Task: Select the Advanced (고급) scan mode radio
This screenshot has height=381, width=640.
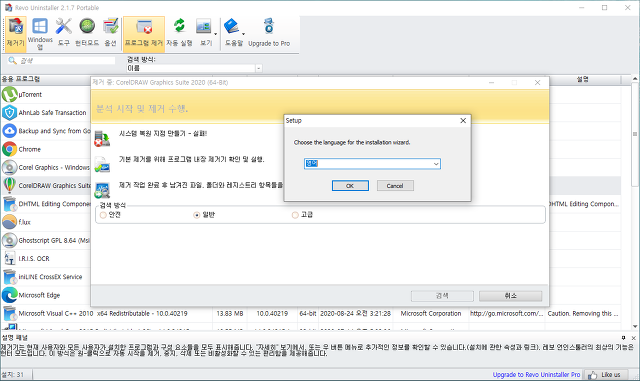Action: [295, 215]
